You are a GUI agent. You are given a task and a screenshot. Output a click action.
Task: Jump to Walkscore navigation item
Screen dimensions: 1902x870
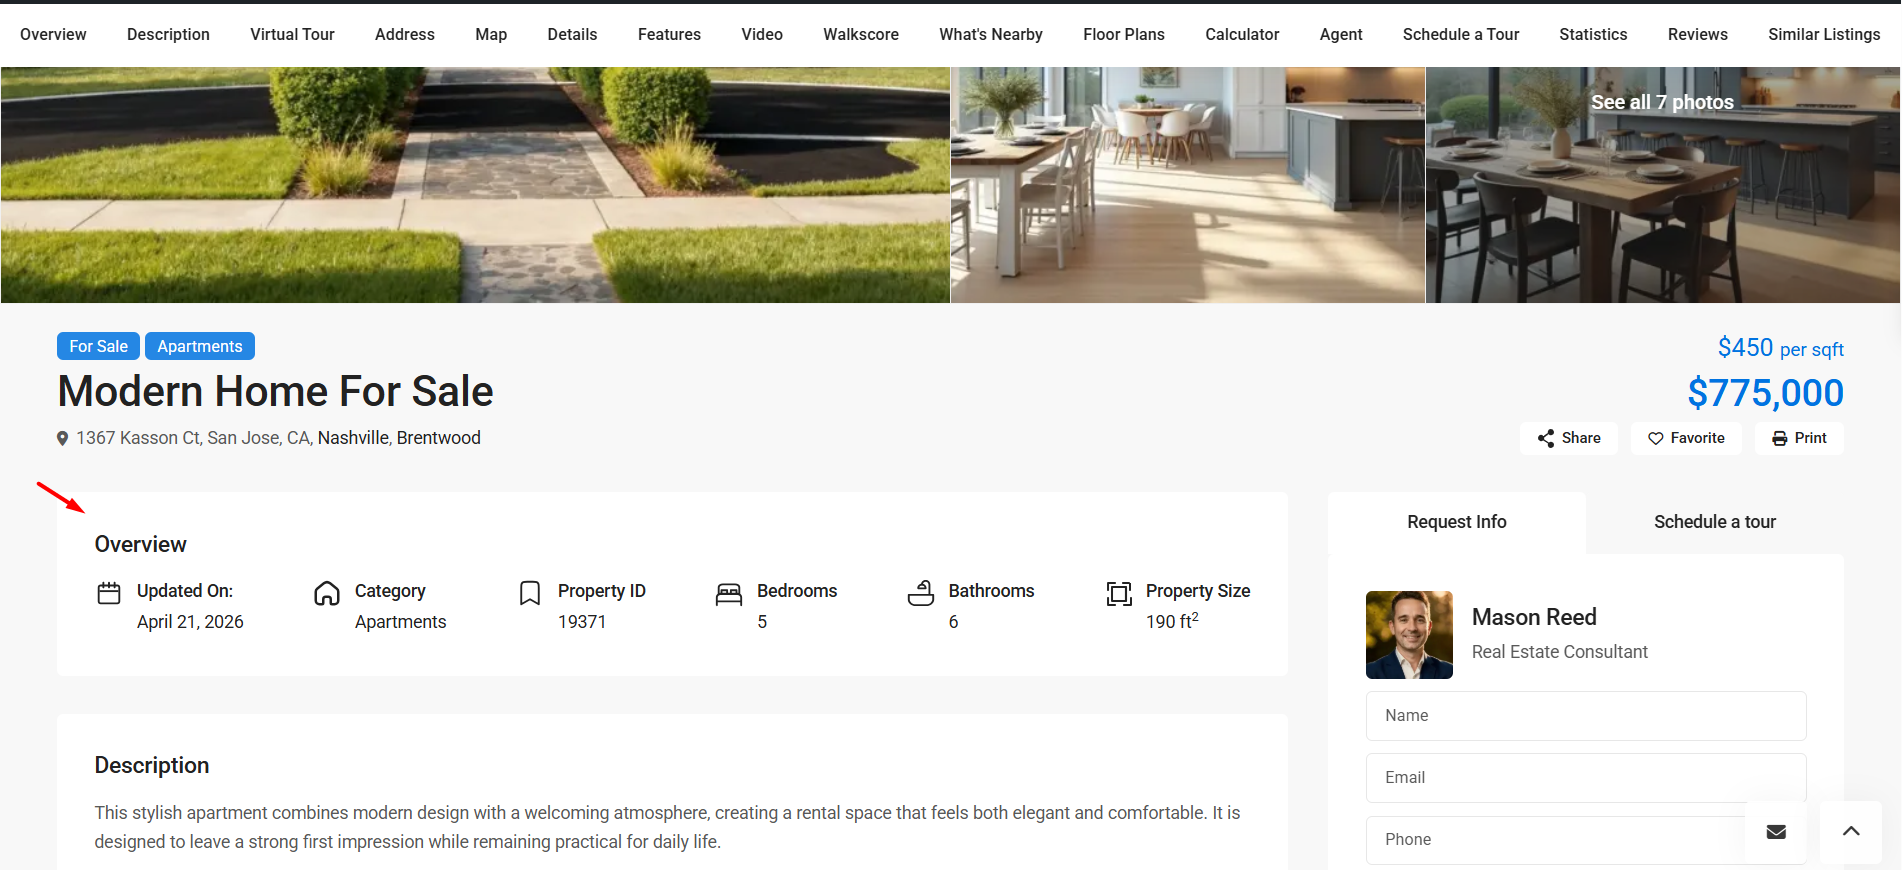coord(860,34)
